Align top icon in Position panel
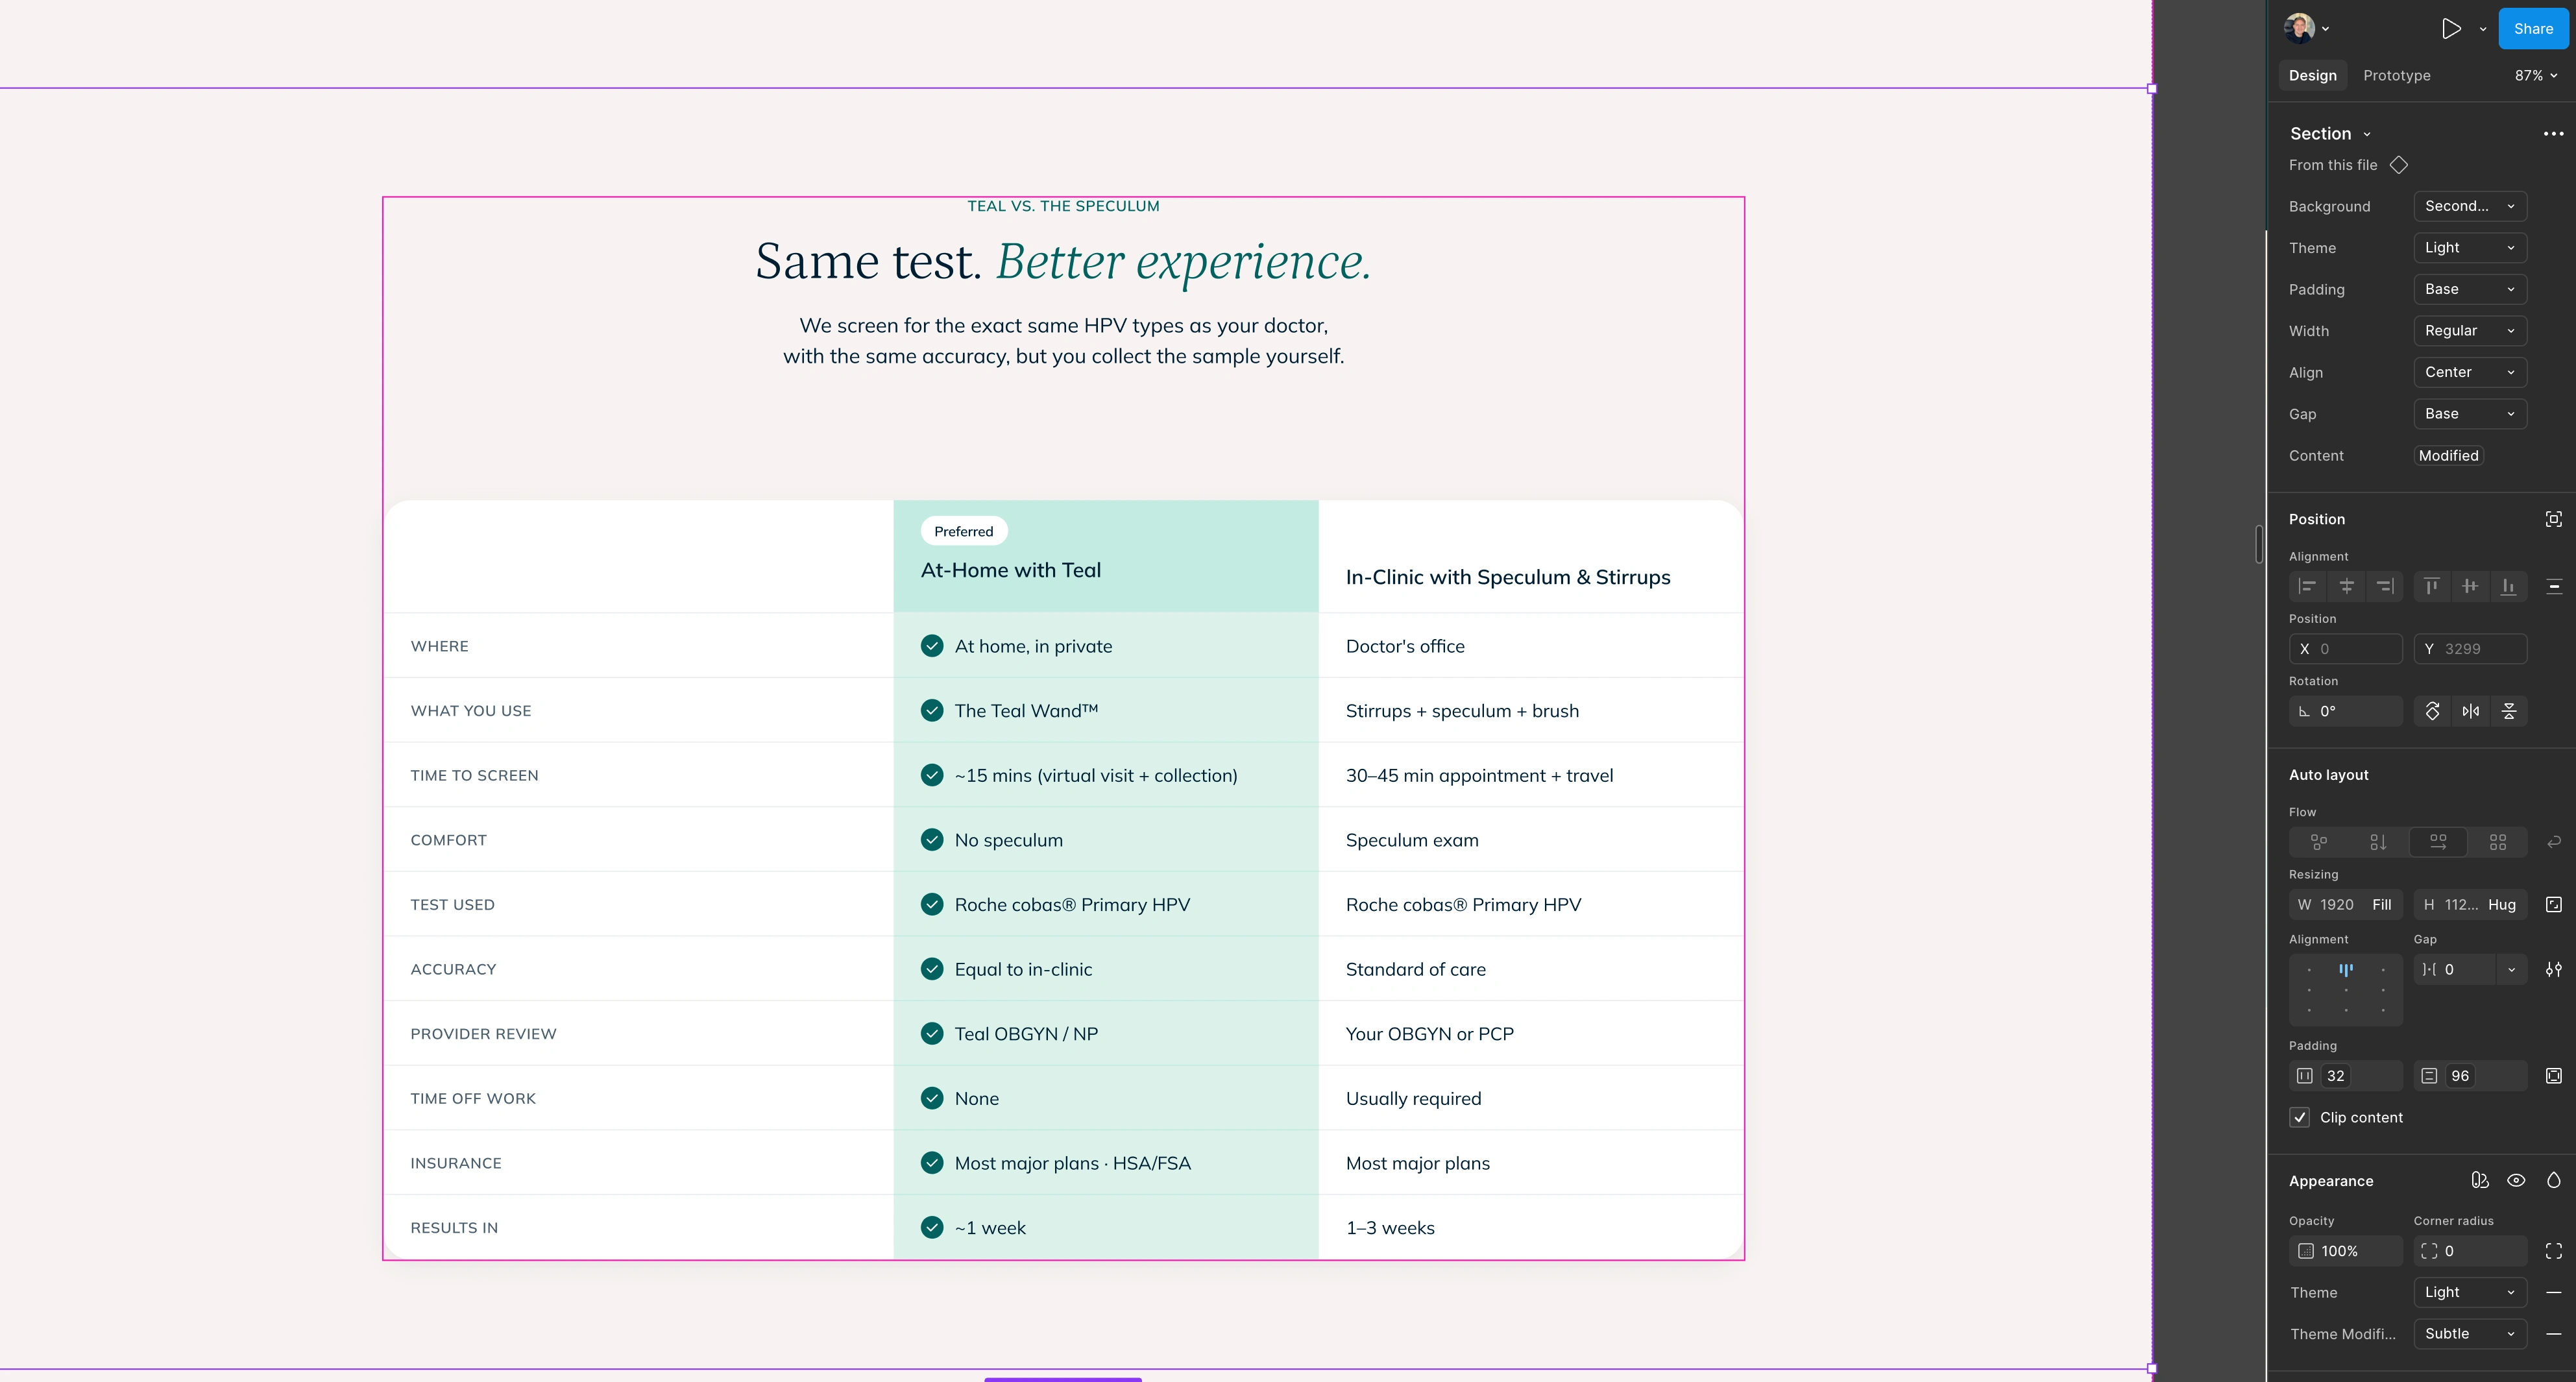The image size is (2576, 1382). pos(2432,587)
